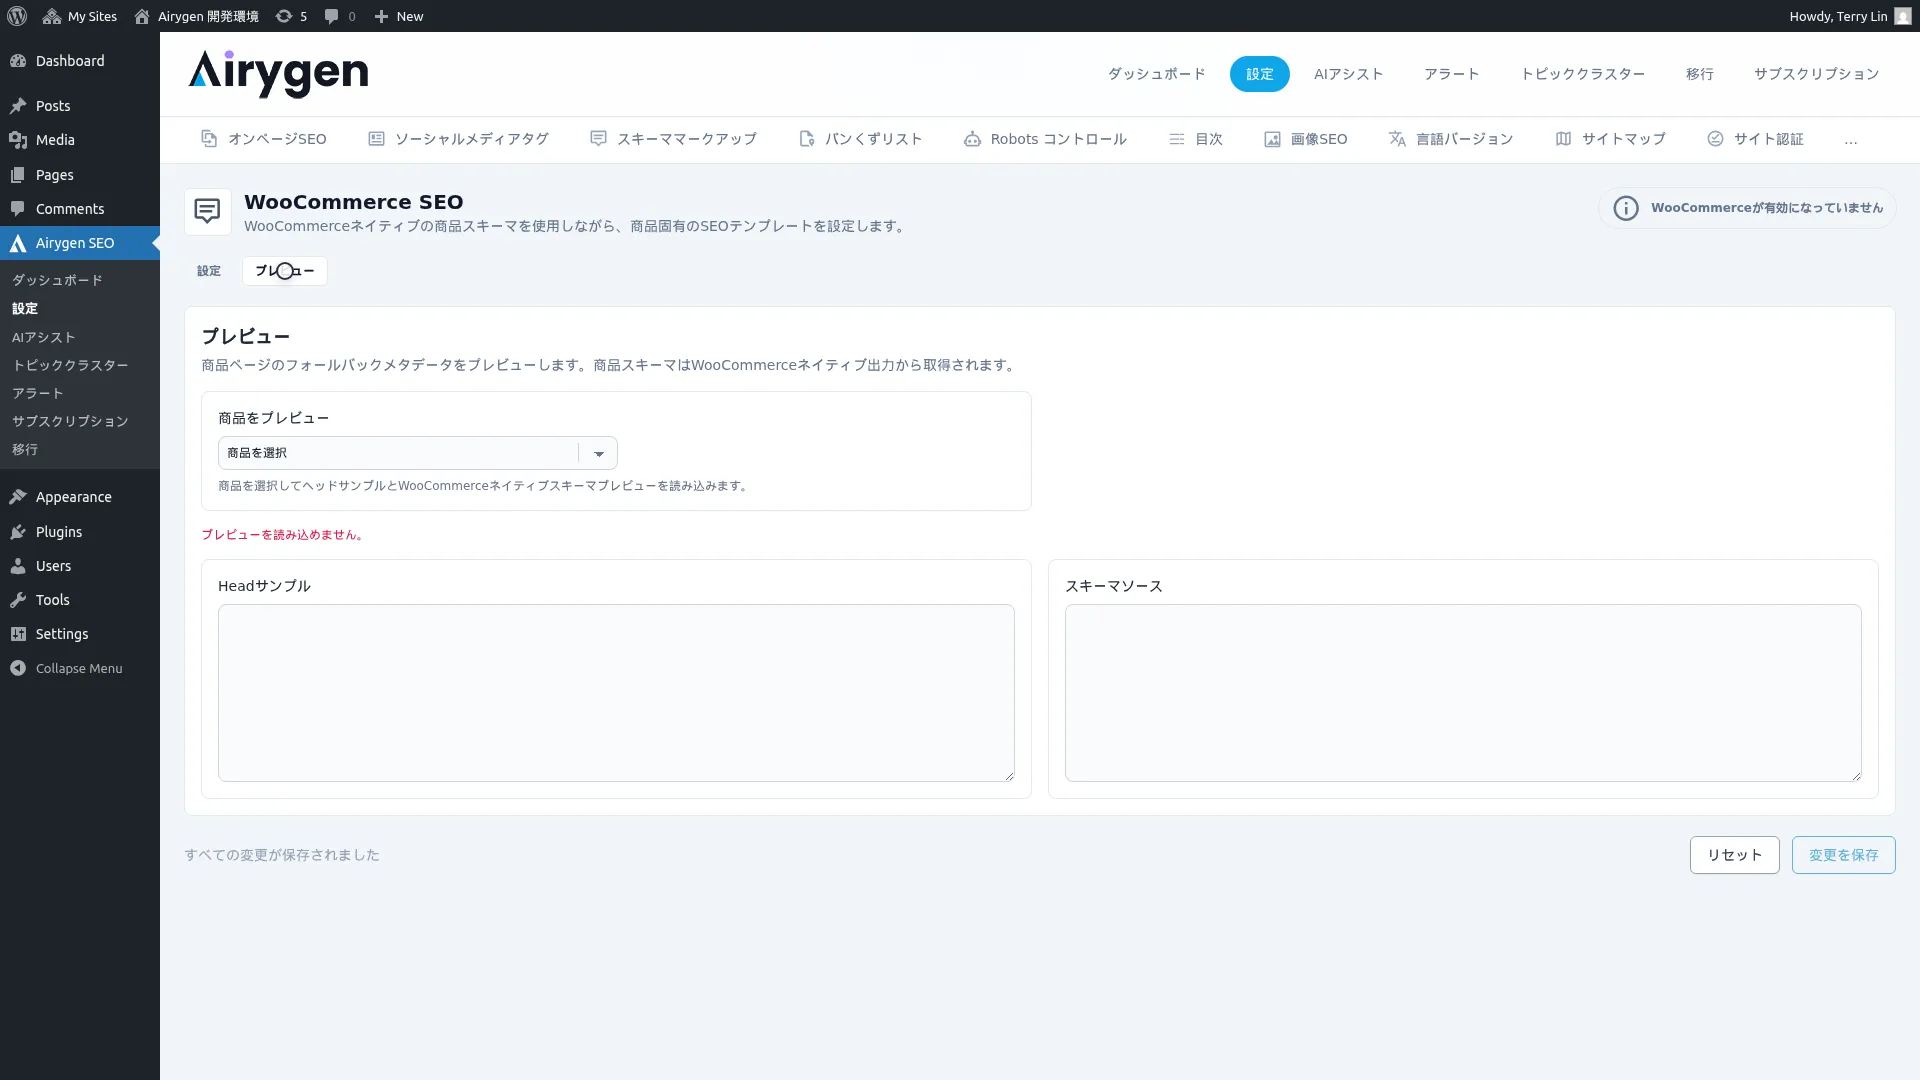Viewport: 1920px width, 1080px height.
Task: Click the パンくずリスト tab icon
Action: (807, 139)
